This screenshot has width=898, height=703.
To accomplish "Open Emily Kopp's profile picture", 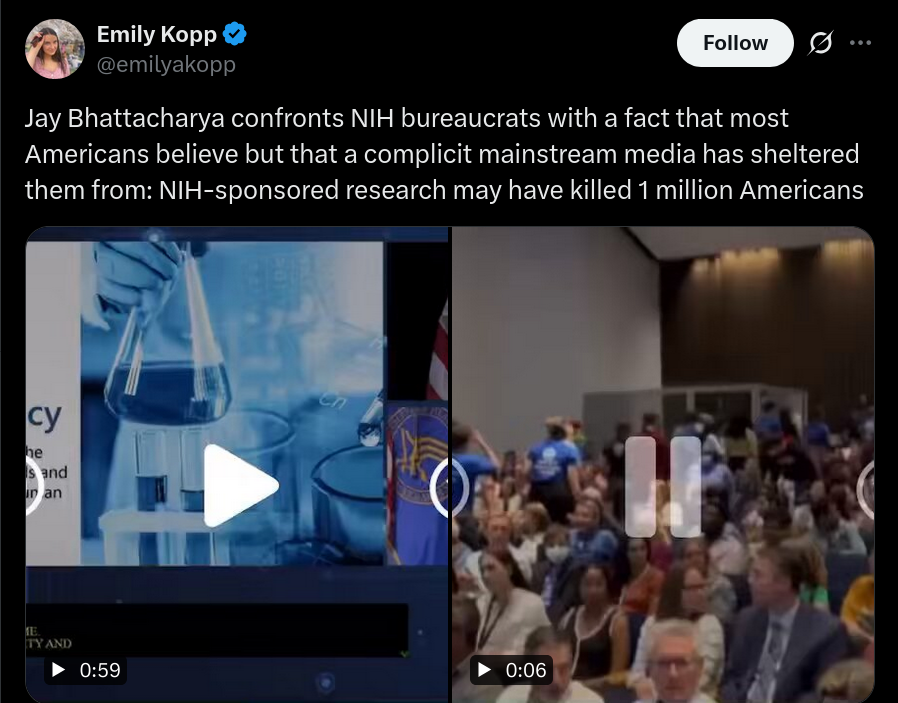I will pyautogui.click(x=54, y=49).
